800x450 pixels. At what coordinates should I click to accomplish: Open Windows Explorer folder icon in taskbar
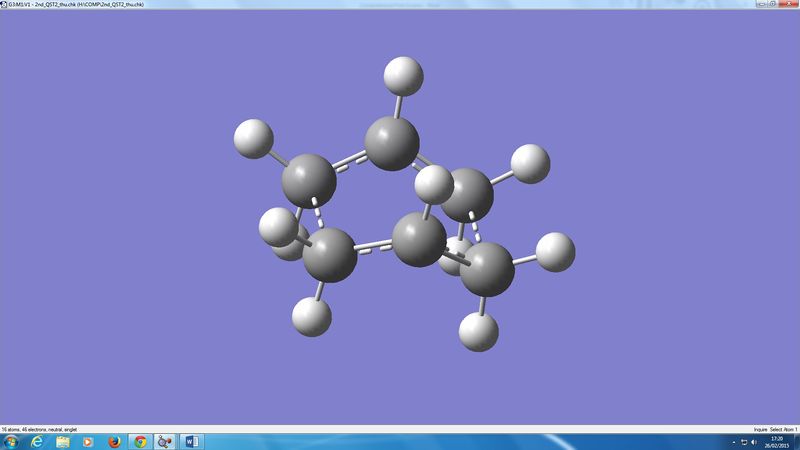tap(63, 442)
